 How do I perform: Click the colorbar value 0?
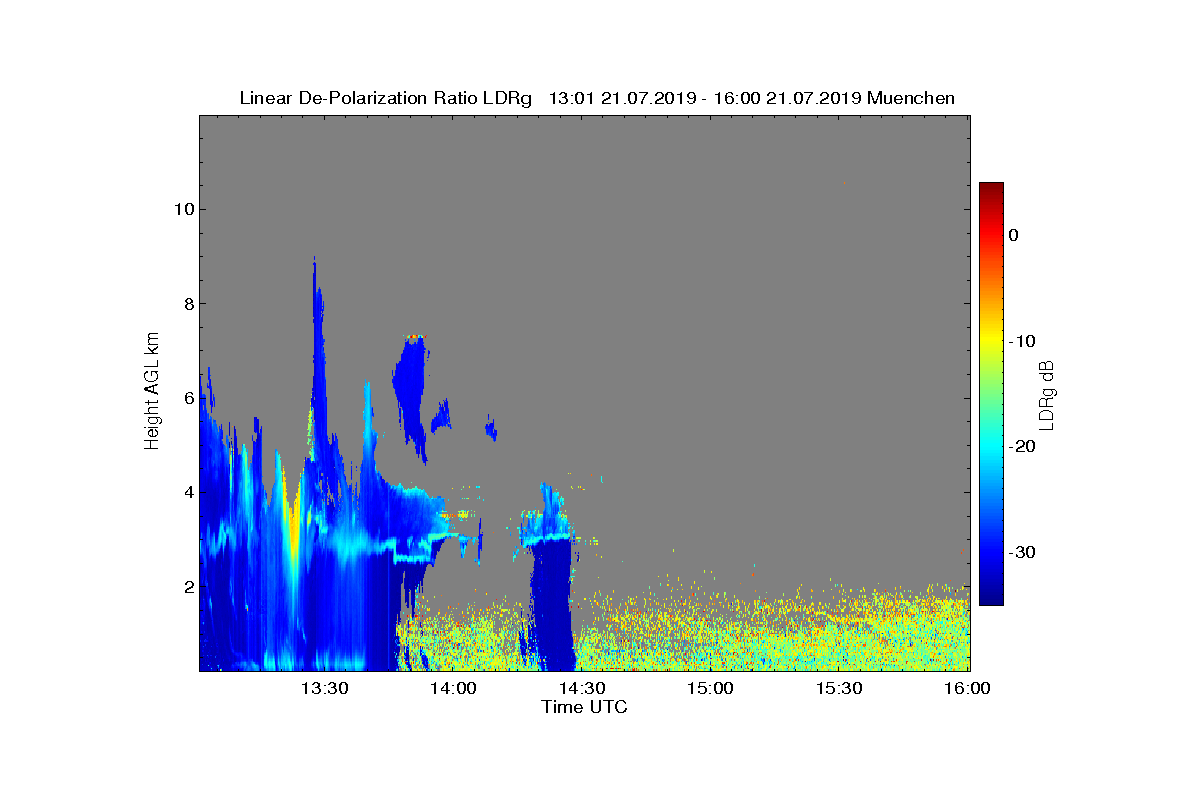point(1013,235)
